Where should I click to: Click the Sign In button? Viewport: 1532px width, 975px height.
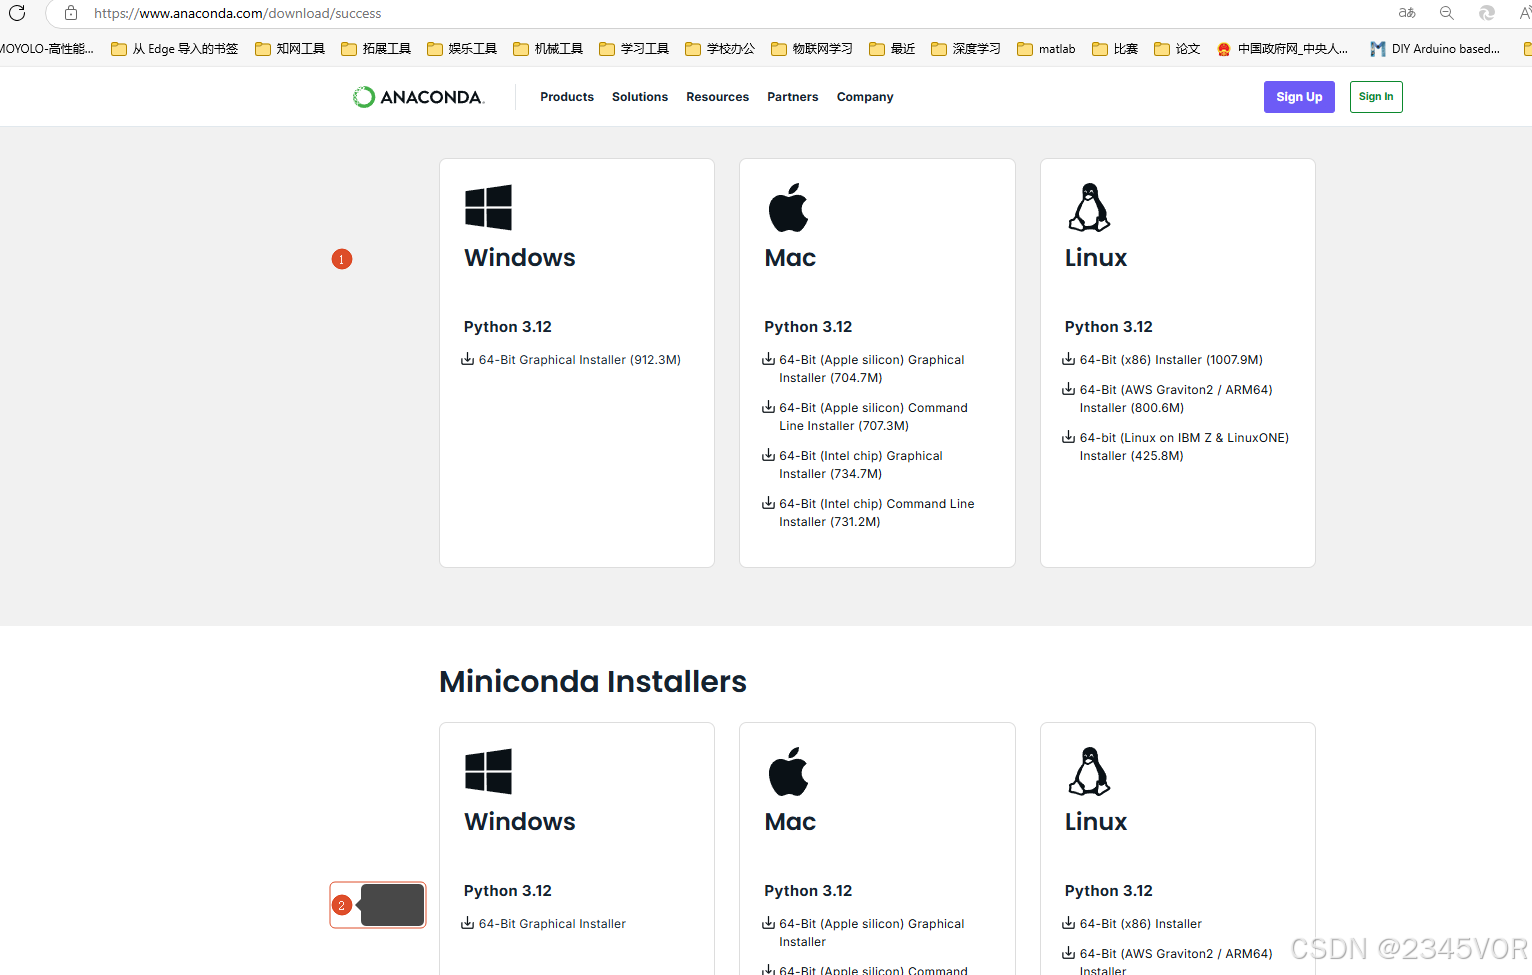(x=1376, y=97)
